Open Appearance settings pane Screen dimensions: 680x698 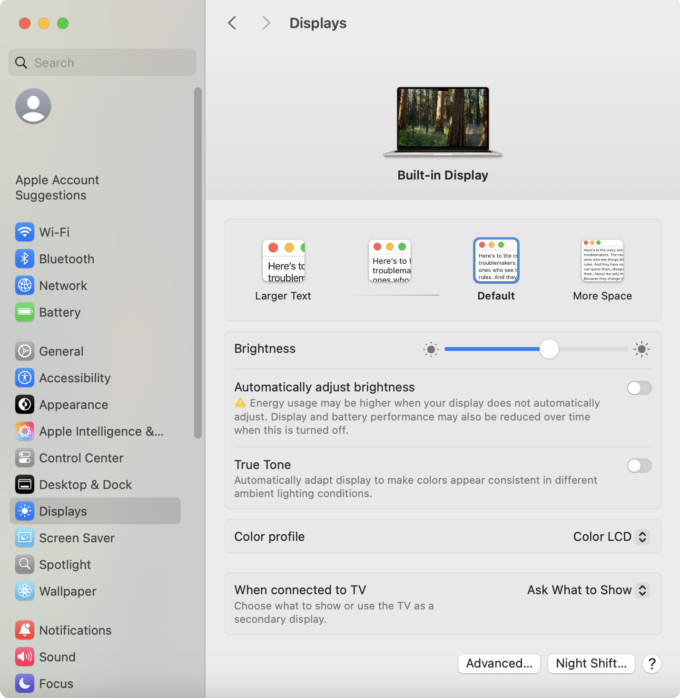click(95, 405)
